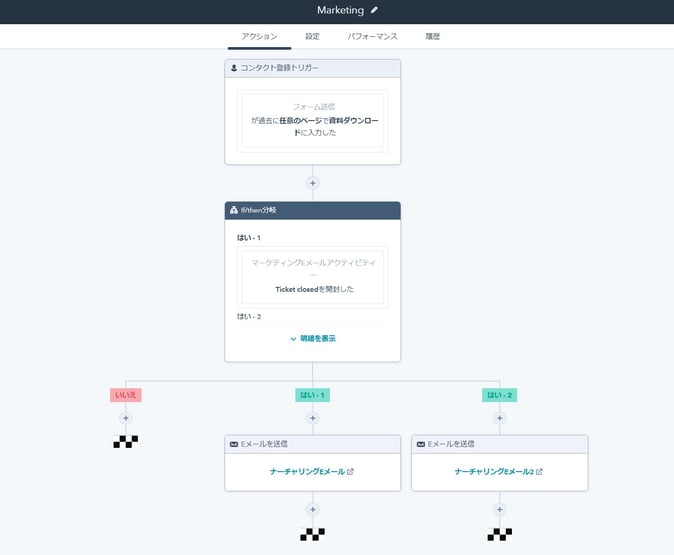Click the はい - 1 heading inside If/then card
This screenshot has height=555, width=674.
248,238
